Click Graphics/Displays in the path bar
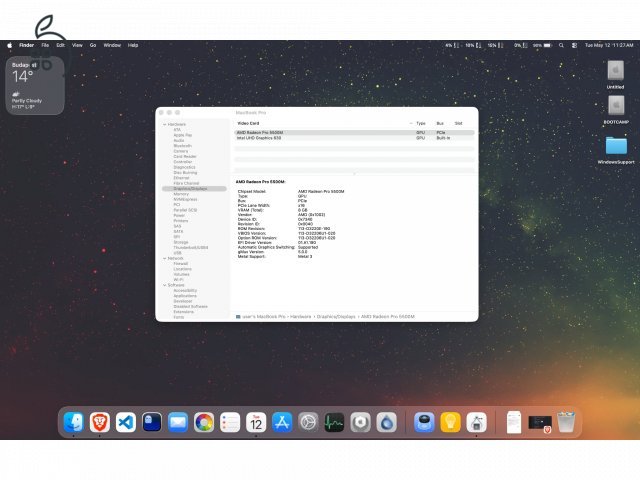 tap(336, 317)
